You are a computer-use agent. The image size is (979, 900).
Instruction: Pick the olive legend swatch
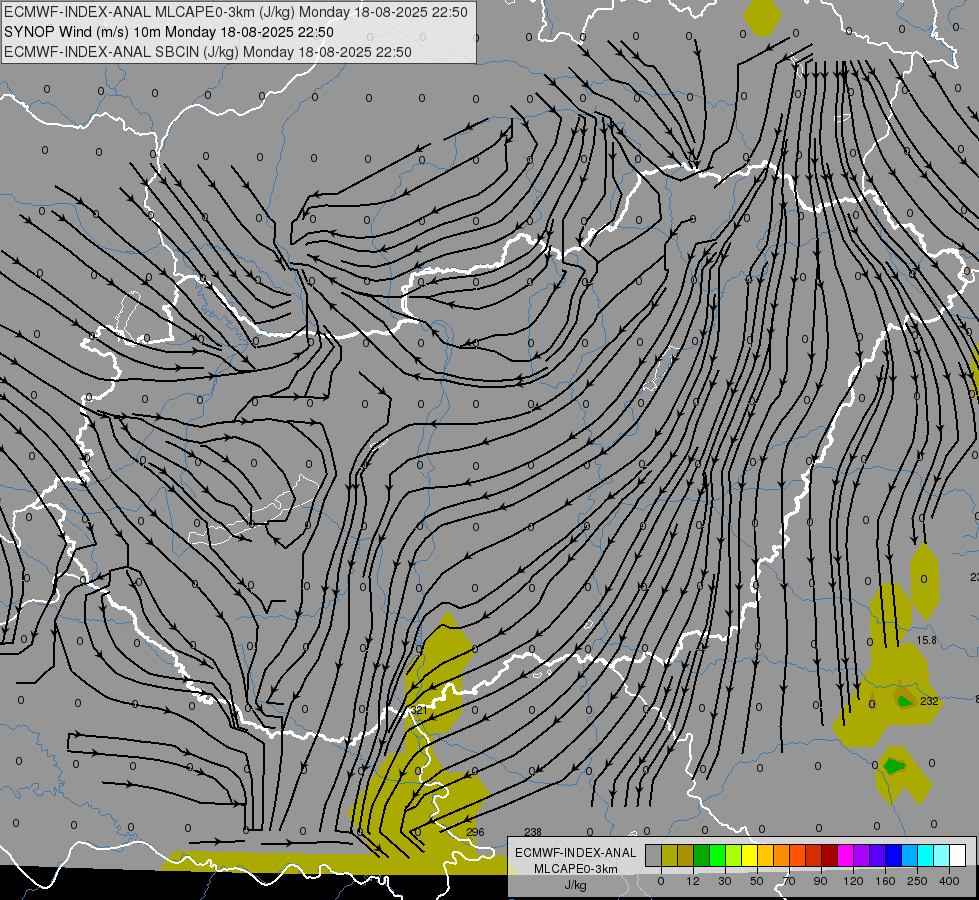click(669, 855)
